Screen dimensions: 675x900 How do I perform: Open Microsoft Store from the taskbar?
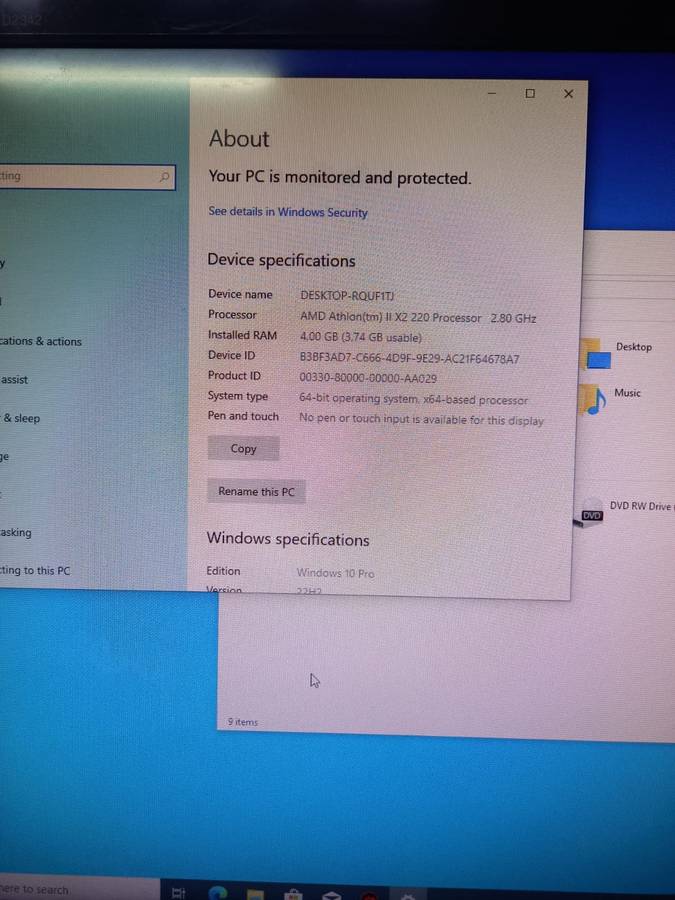click(293, 892)
